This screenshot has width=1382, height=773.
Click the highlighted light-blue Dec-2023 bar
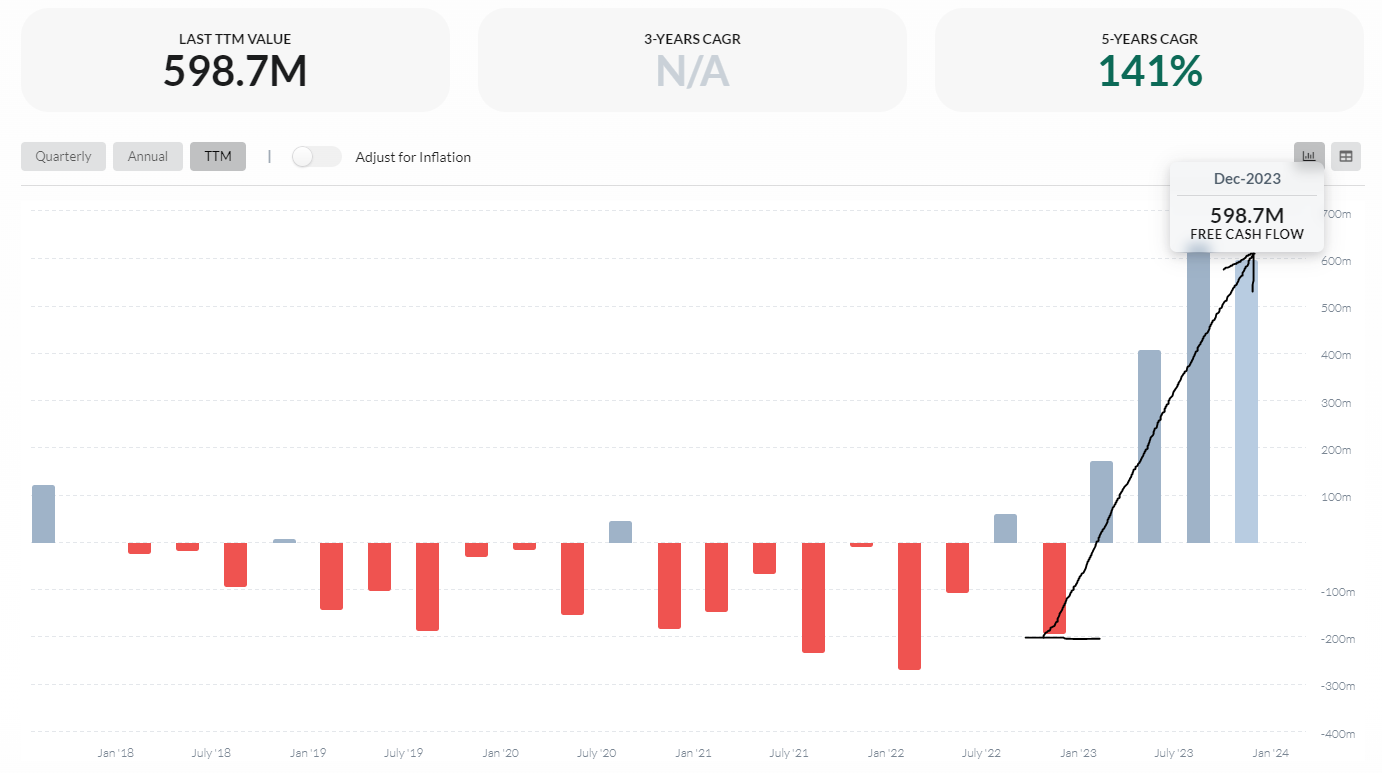point(1246,420)
